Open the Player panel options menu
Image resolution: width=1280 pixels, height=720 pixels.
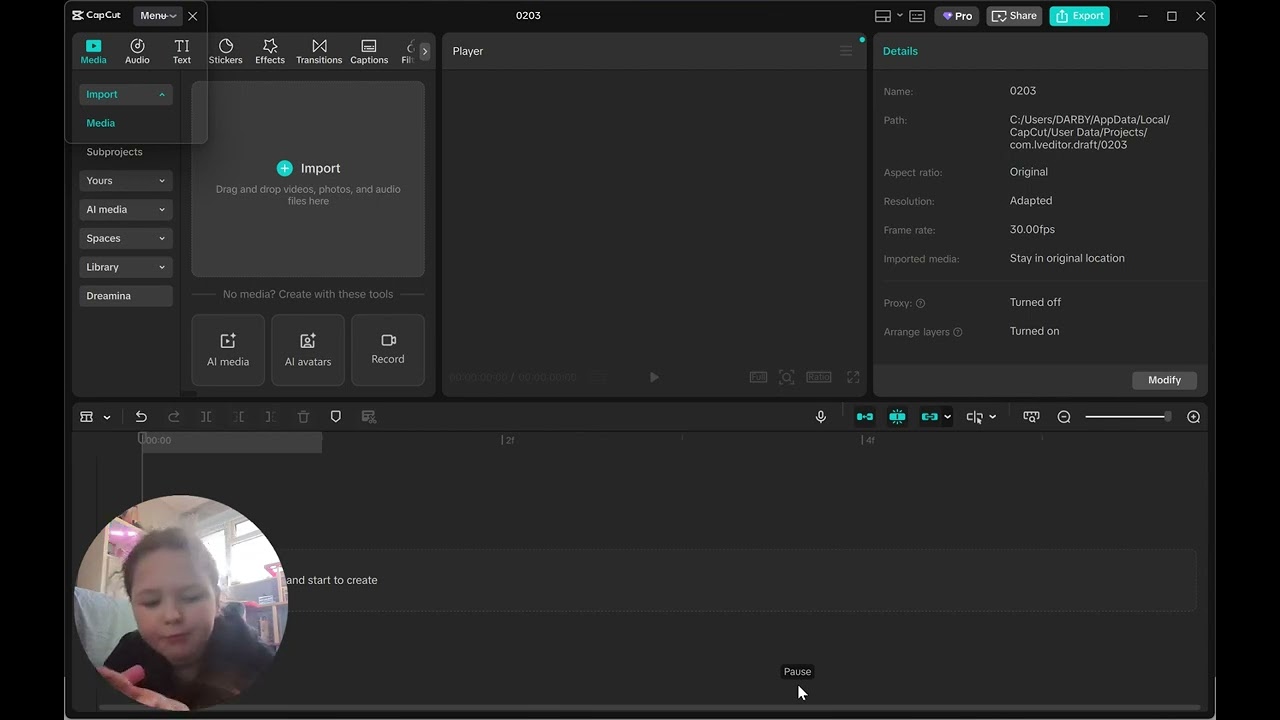[846, 51]
